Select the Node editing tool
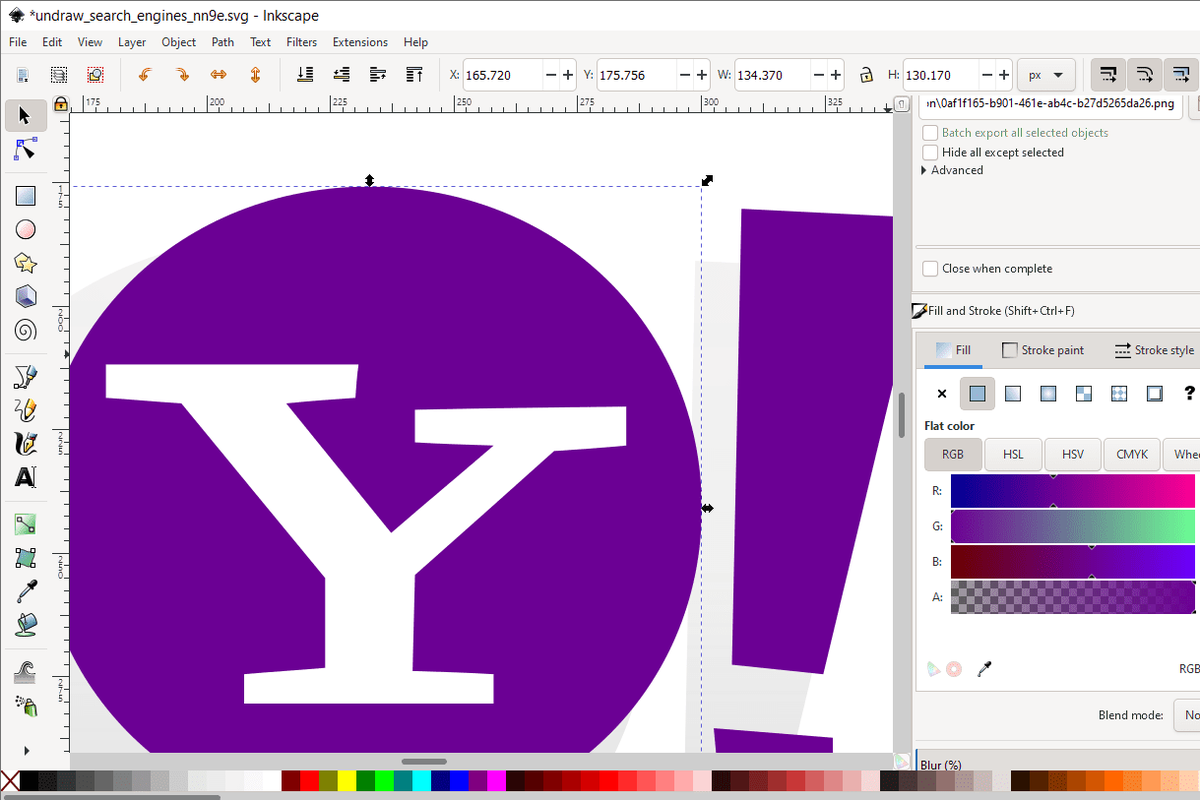 pos(26,149)
